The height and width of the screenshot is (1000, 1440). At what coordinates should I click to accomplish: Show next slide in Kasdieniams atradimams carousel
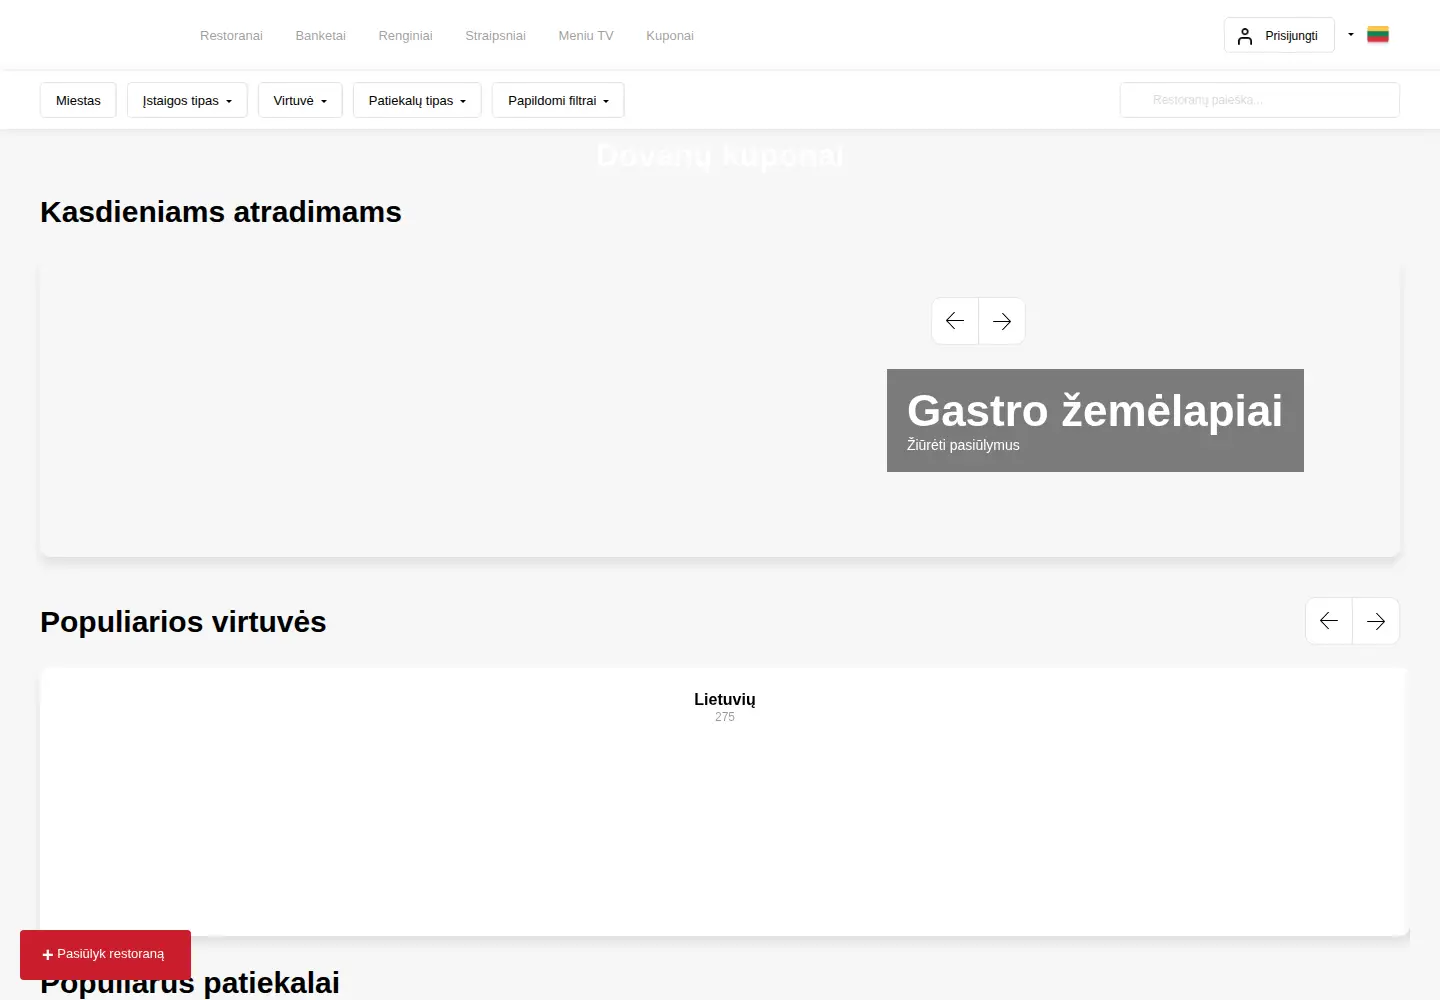tap(1002, 321)
